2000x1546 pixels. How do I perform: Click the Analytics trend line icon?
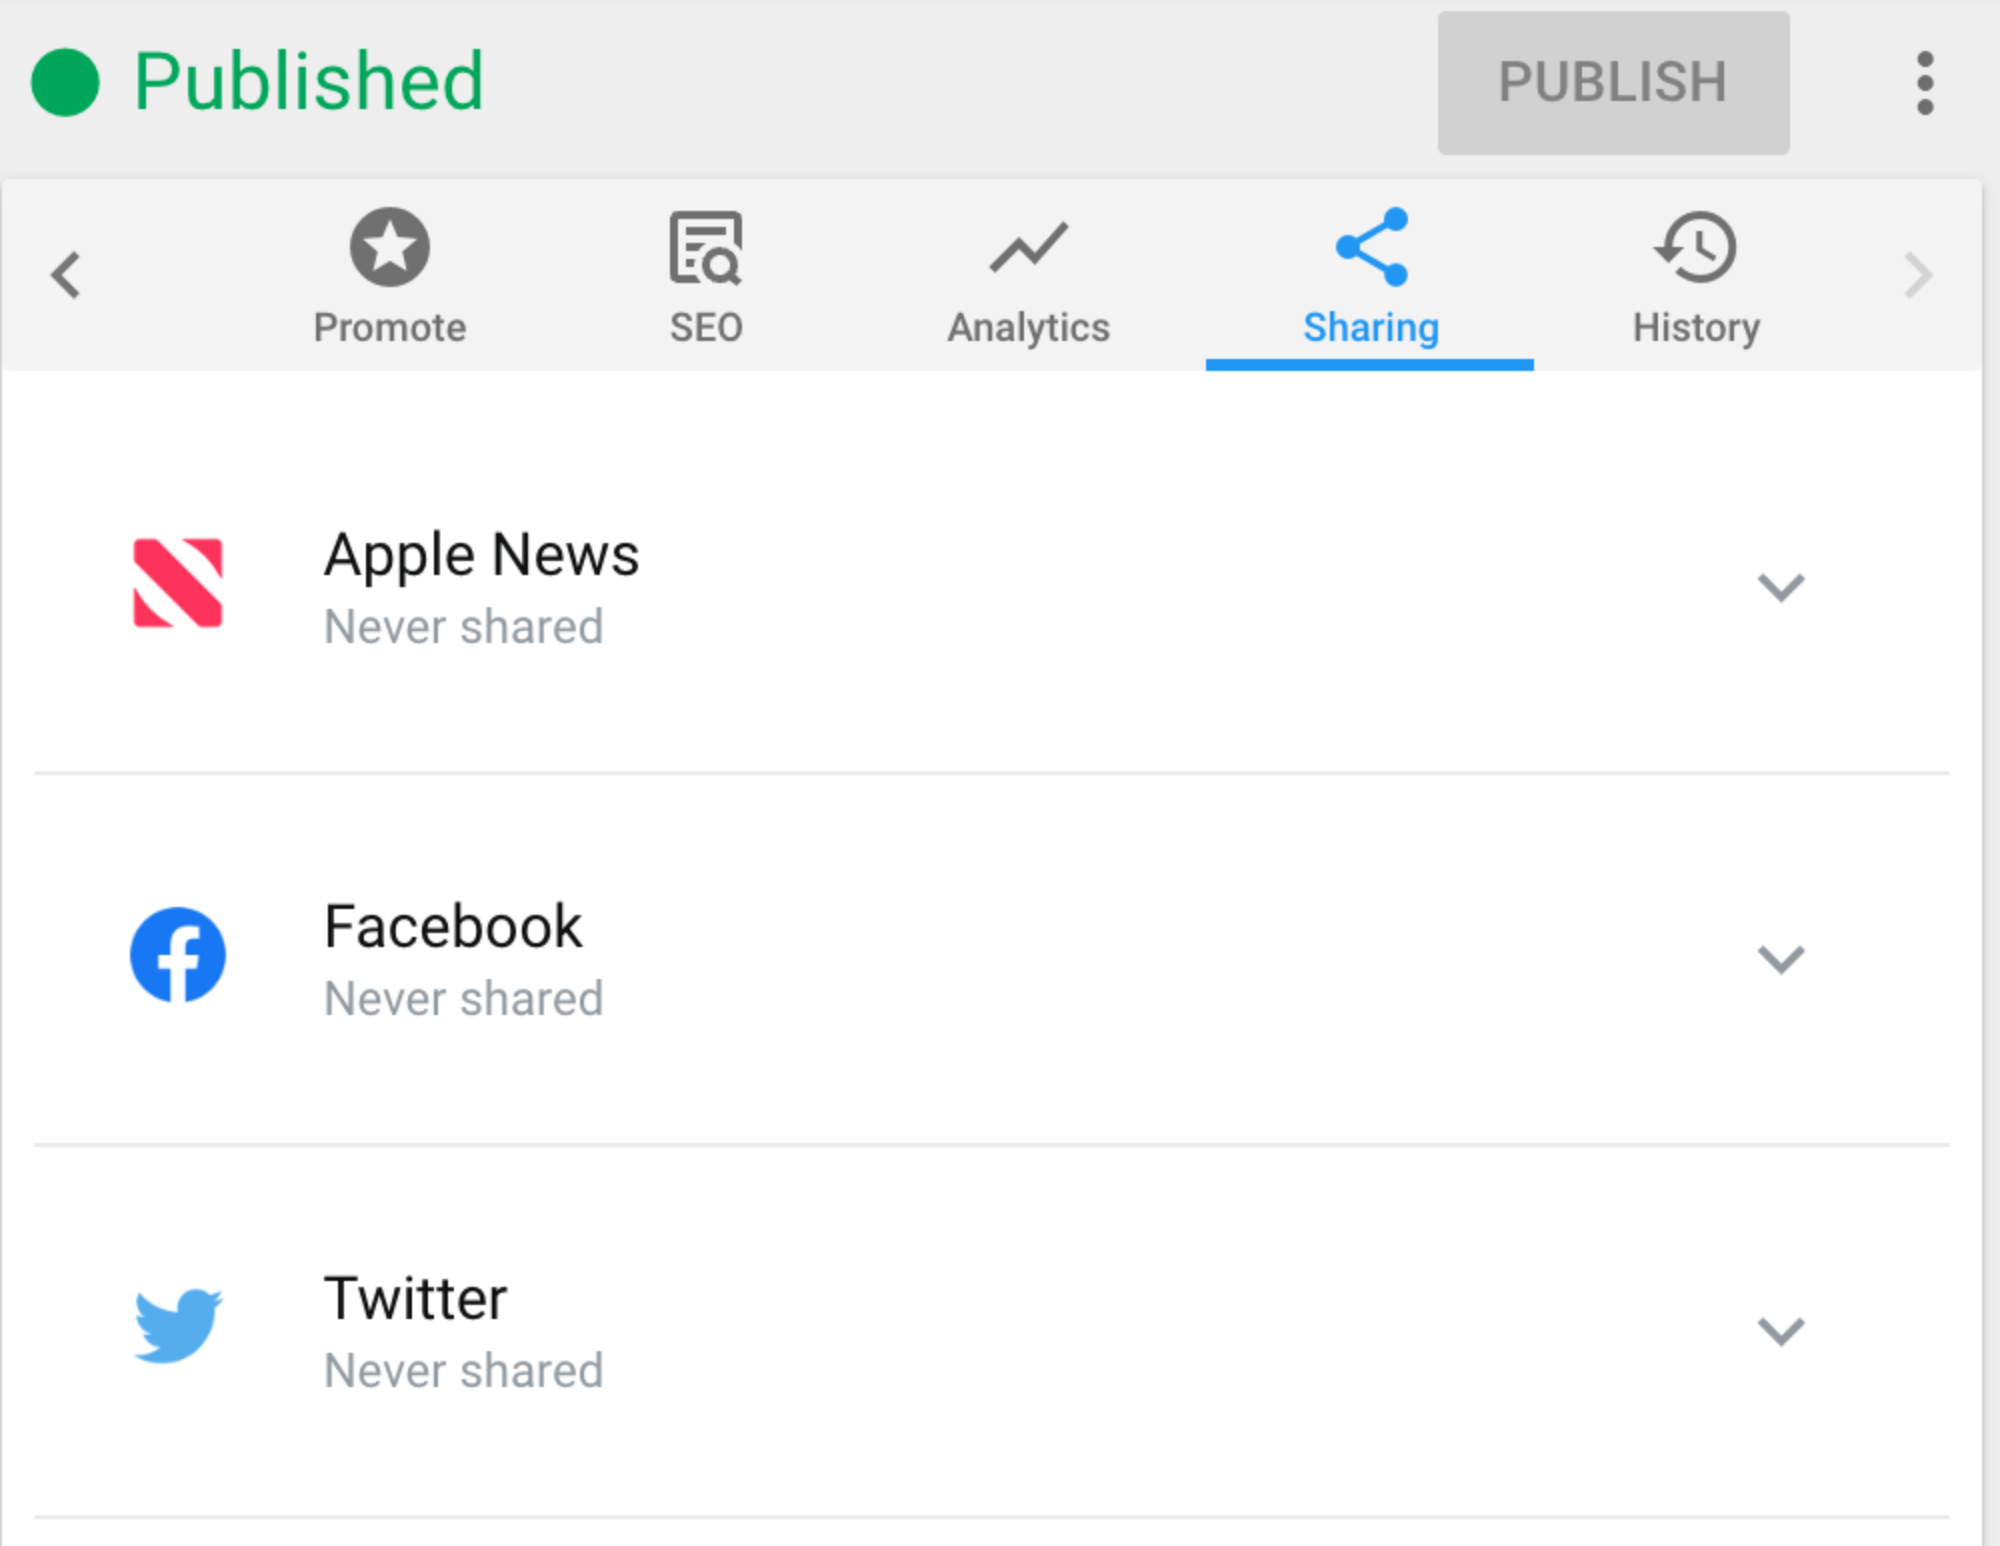[x=1028, y=247]
